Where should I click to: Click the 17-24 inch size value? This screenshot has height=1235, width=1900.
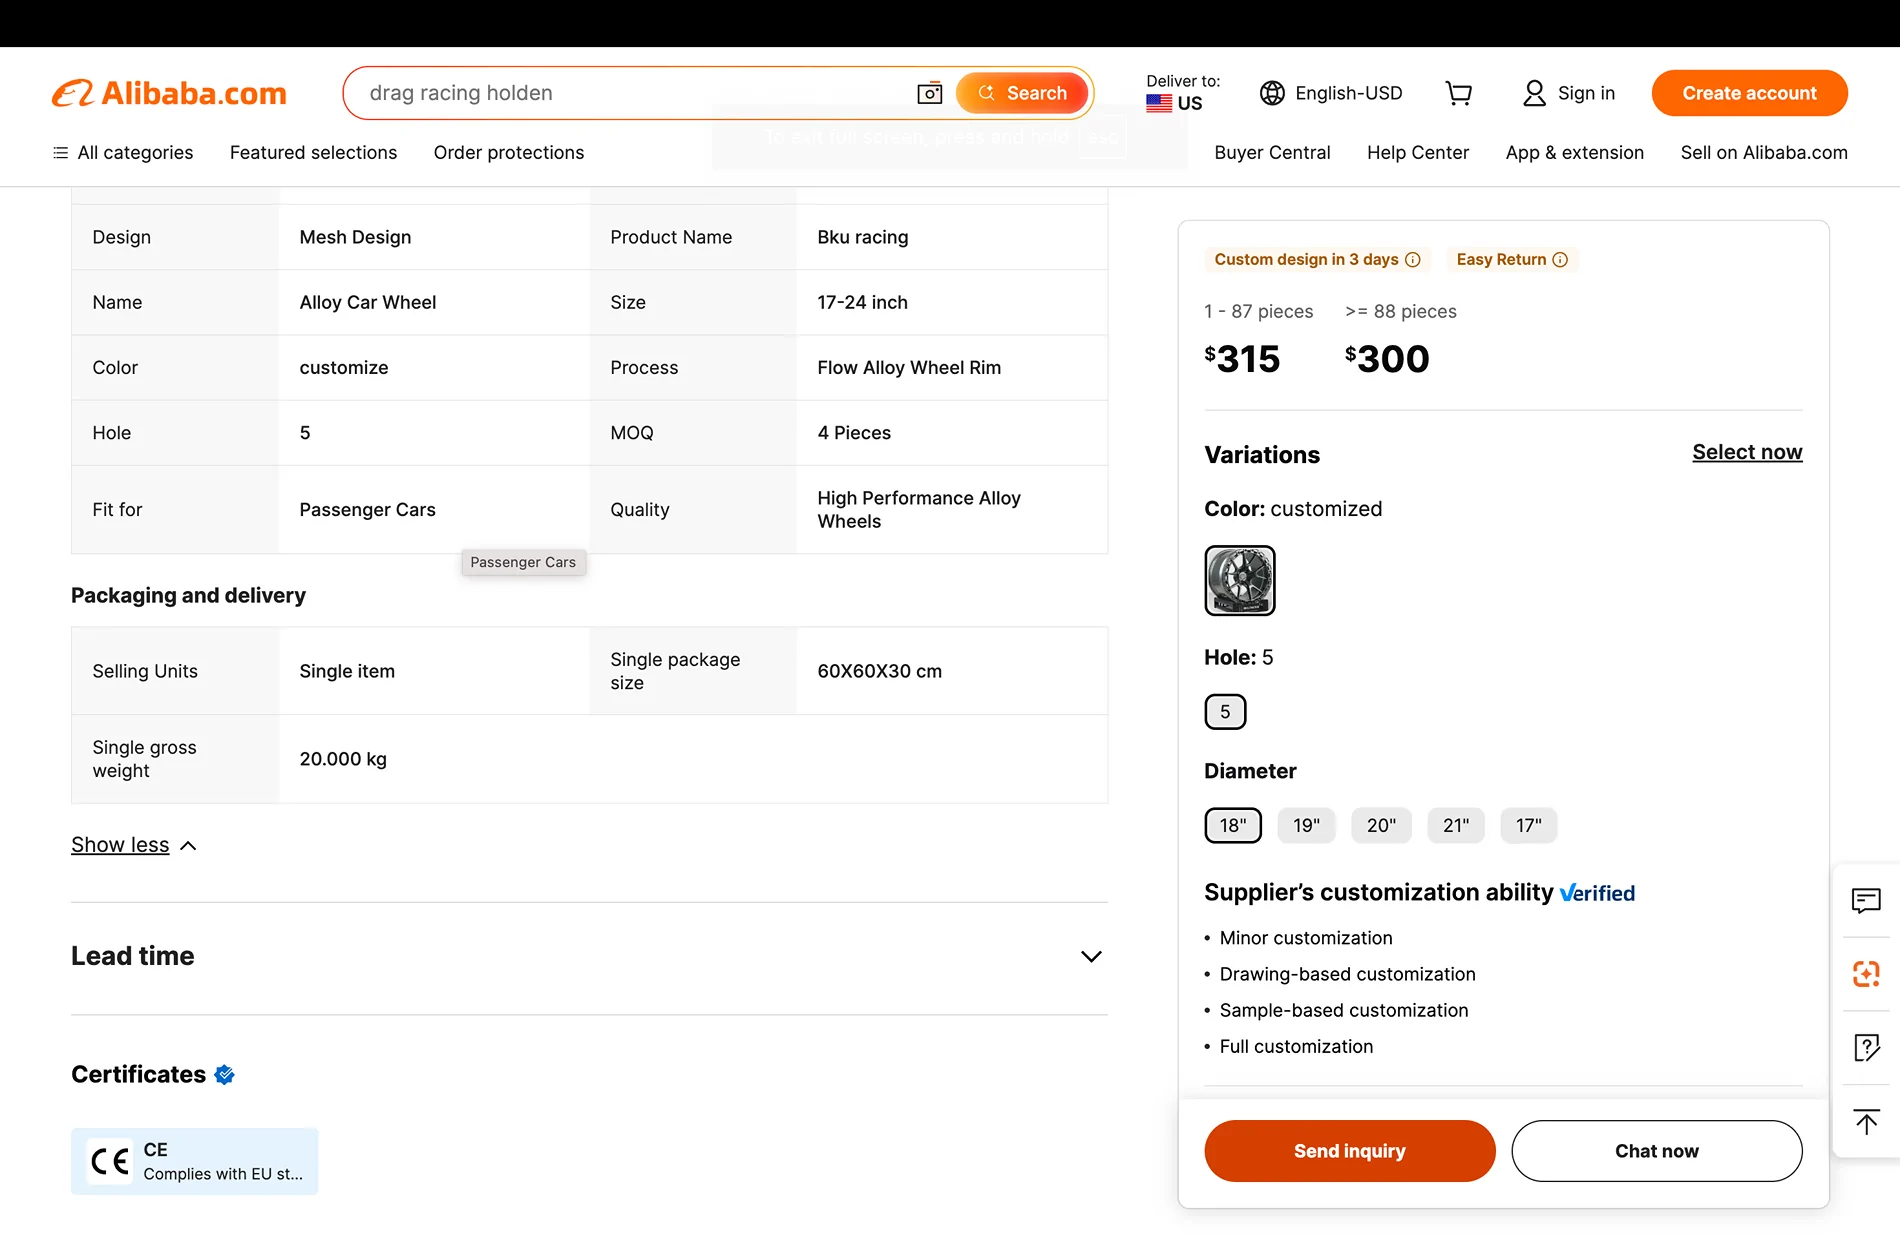[862, 303]
